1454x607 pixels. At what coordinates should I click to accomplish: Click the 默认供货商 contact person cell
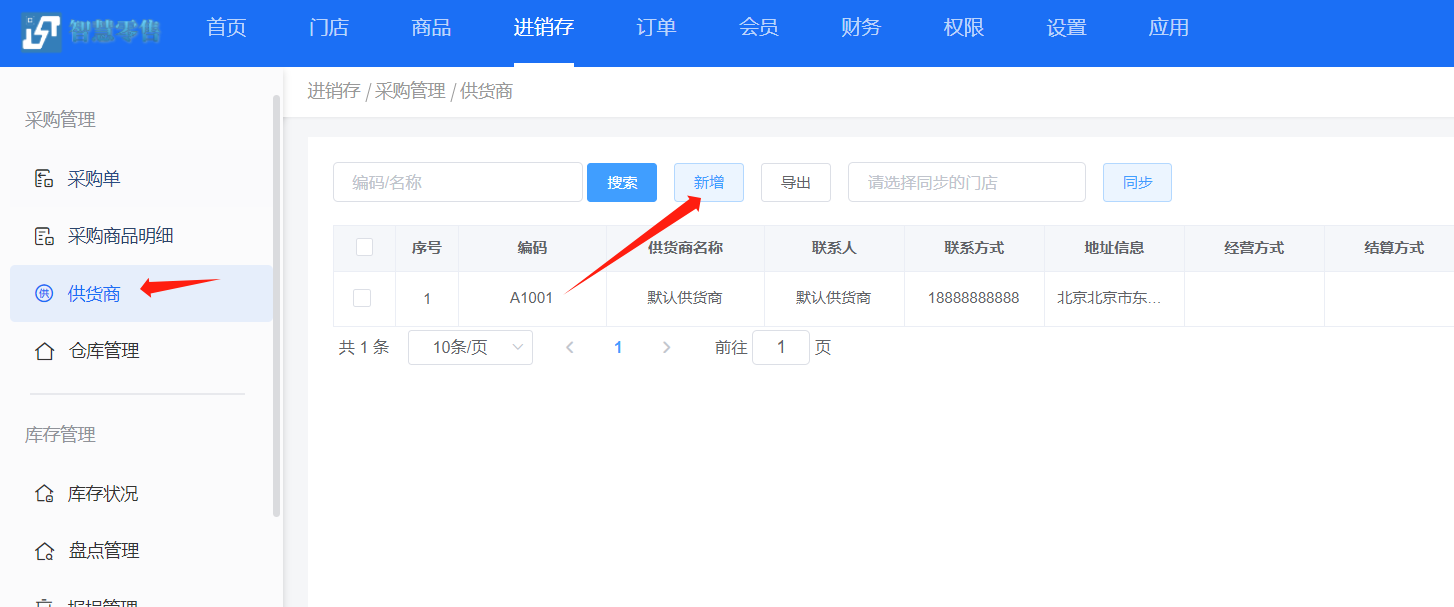(x=834, y=298)
